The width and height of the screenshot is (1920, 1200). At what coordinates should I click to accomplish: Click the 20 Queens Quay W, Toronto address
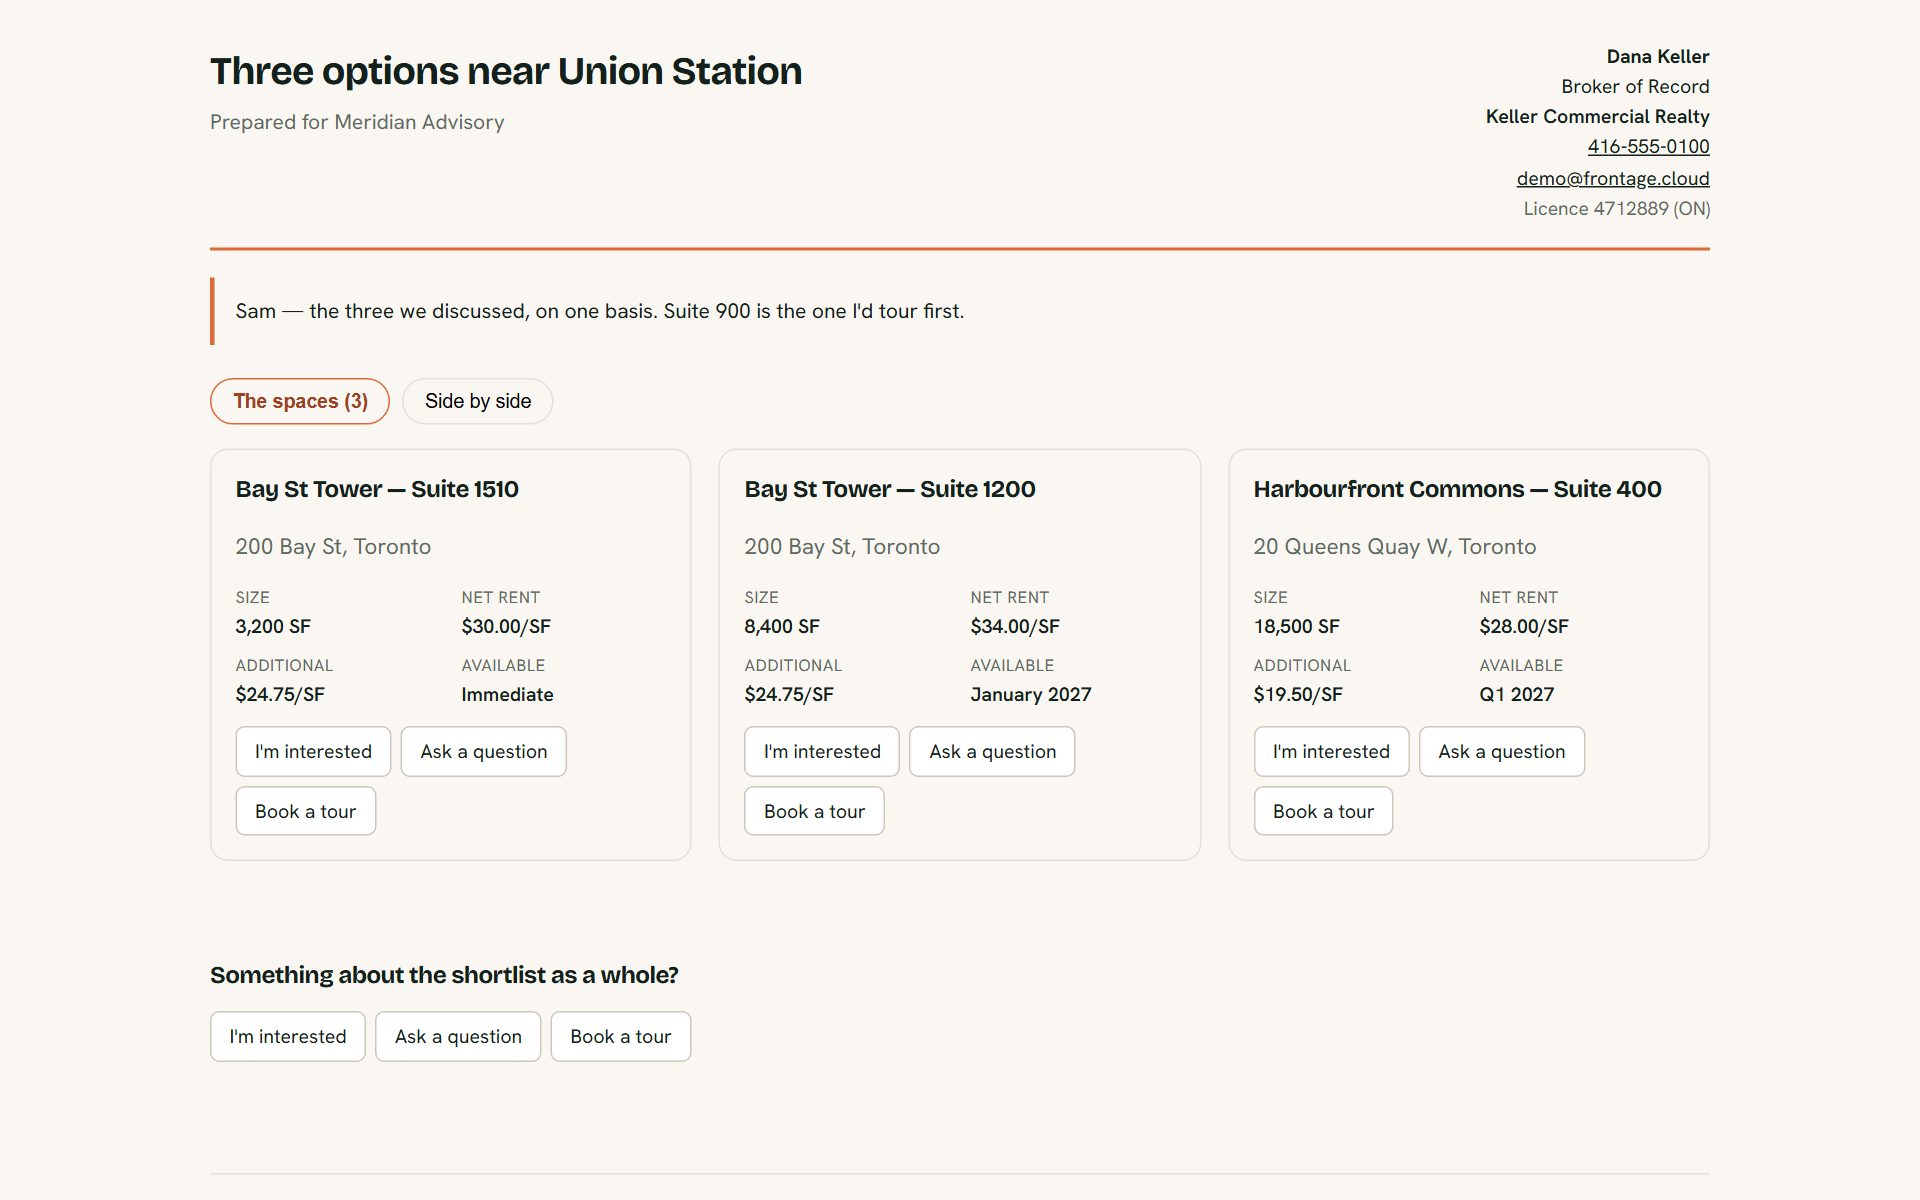tap(1394, 546)
